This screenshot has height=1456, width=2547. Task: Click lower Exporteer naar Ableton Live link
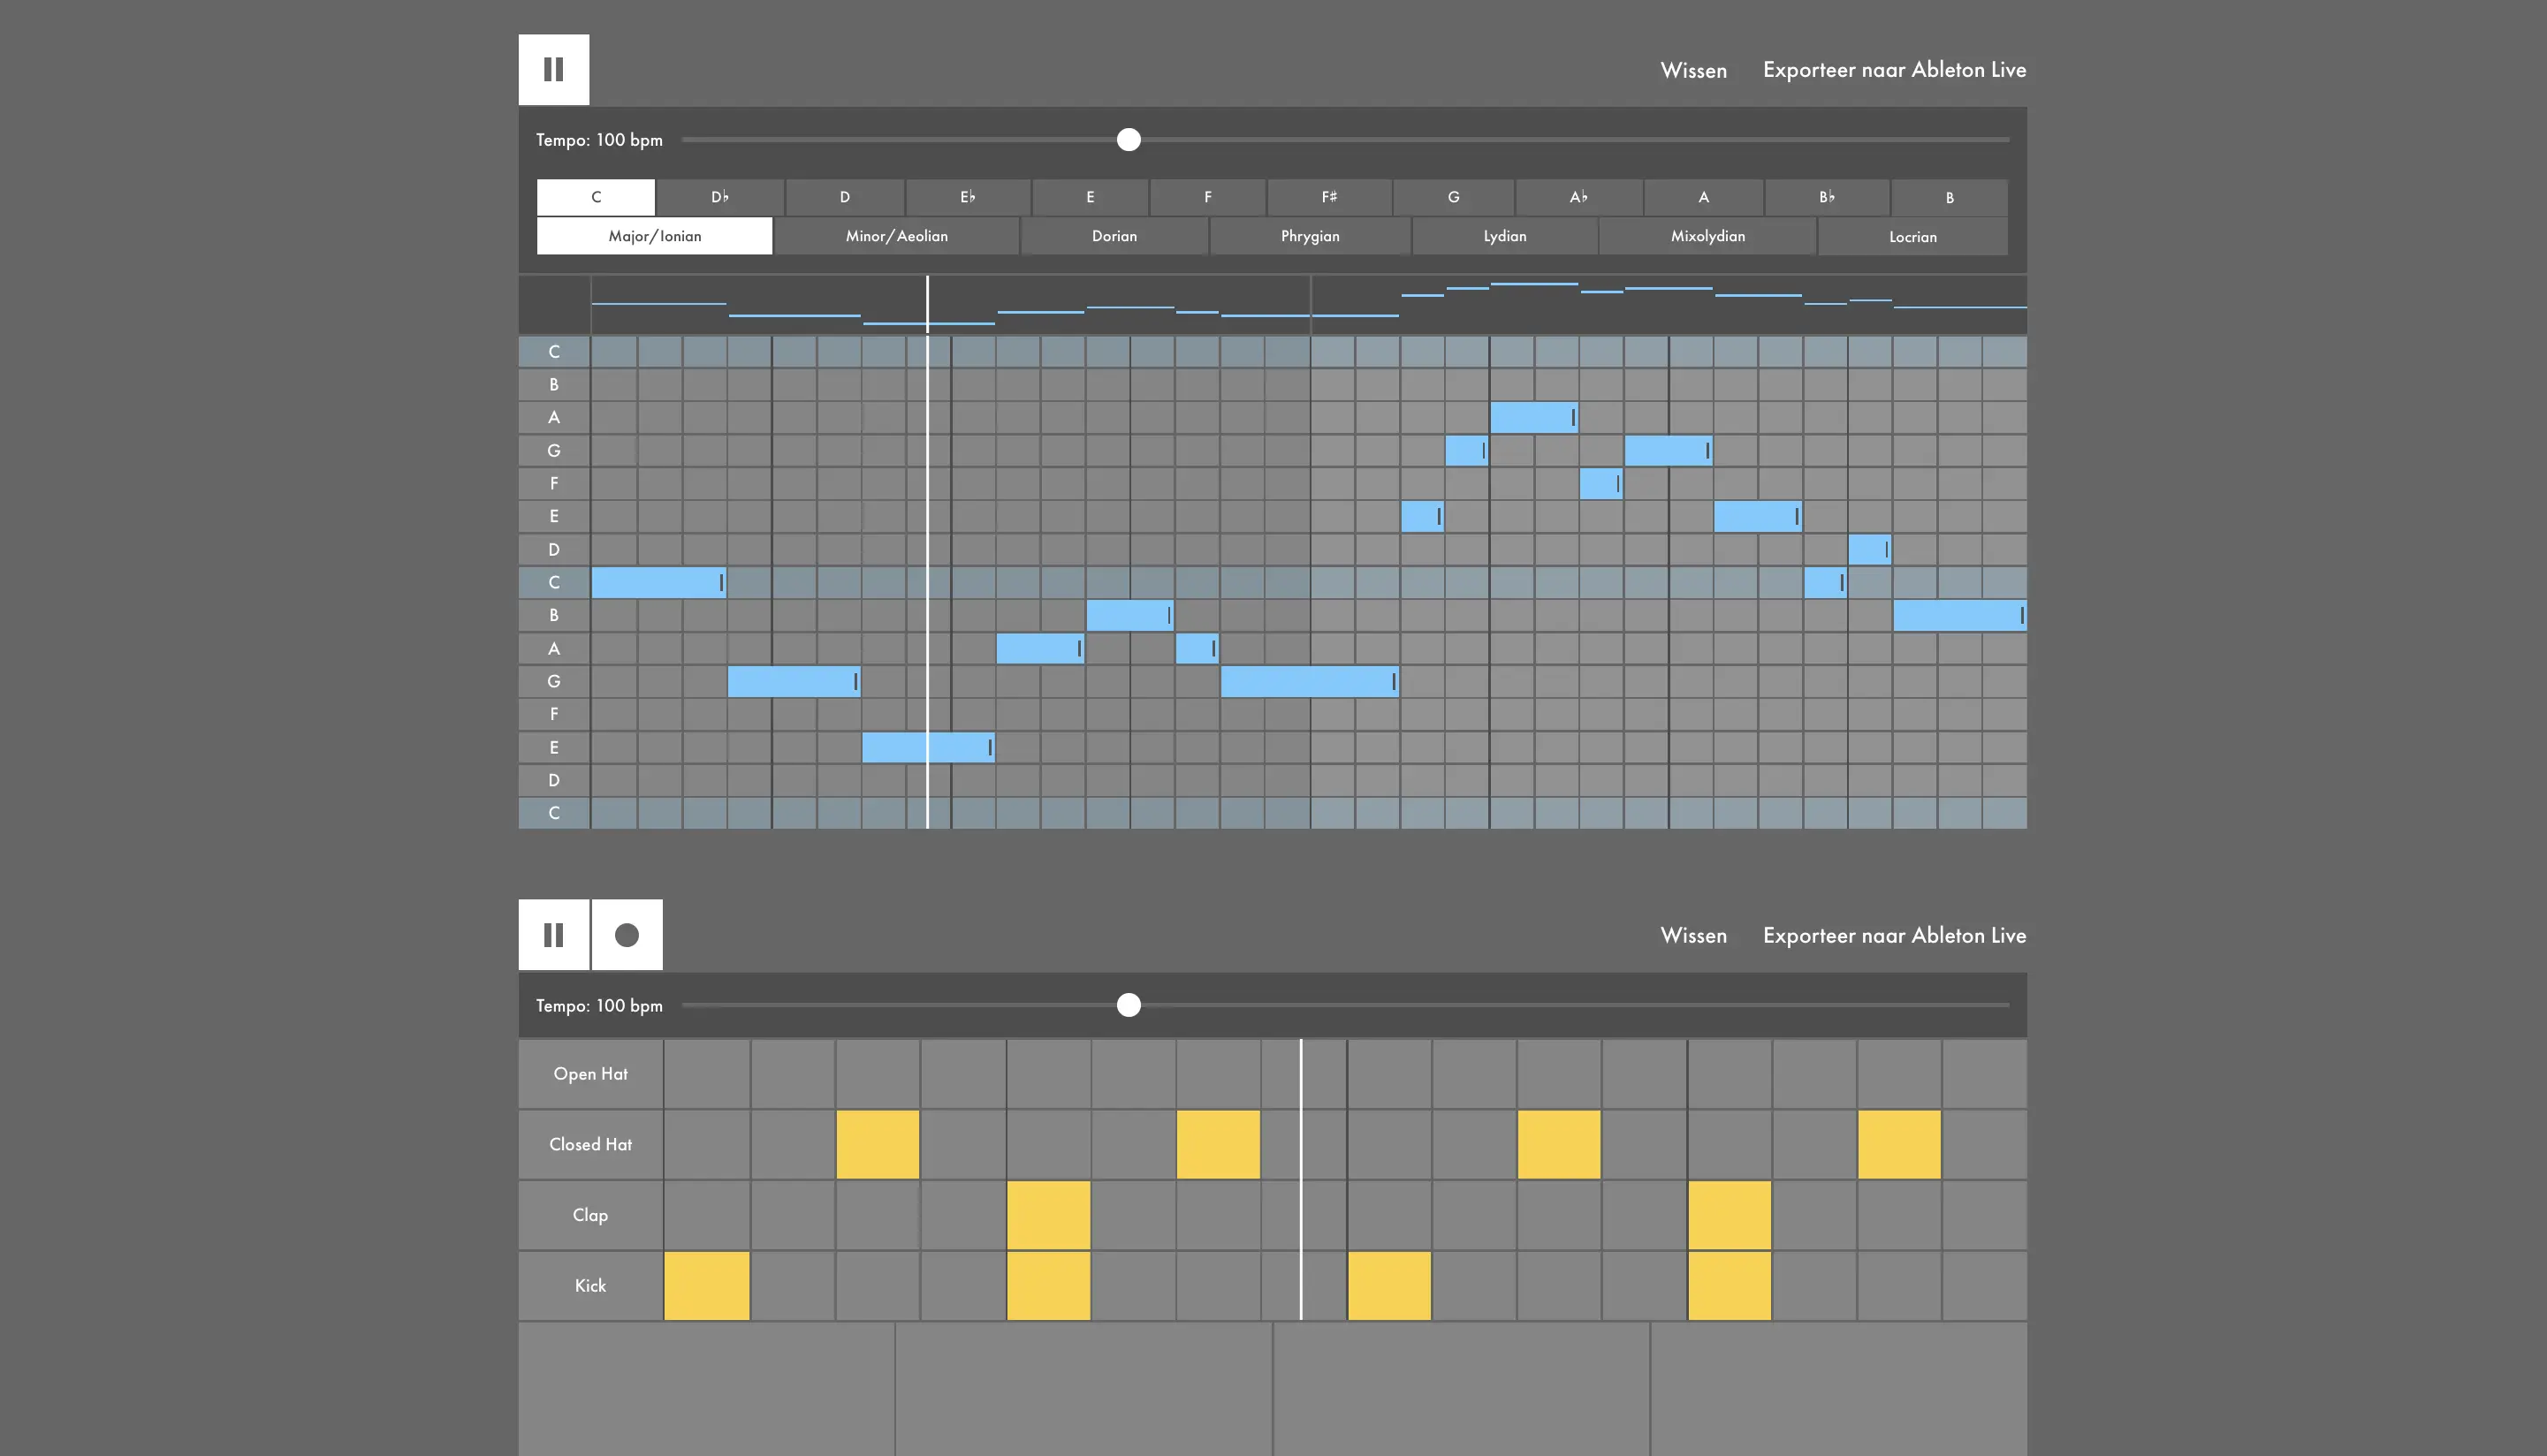1894,935
